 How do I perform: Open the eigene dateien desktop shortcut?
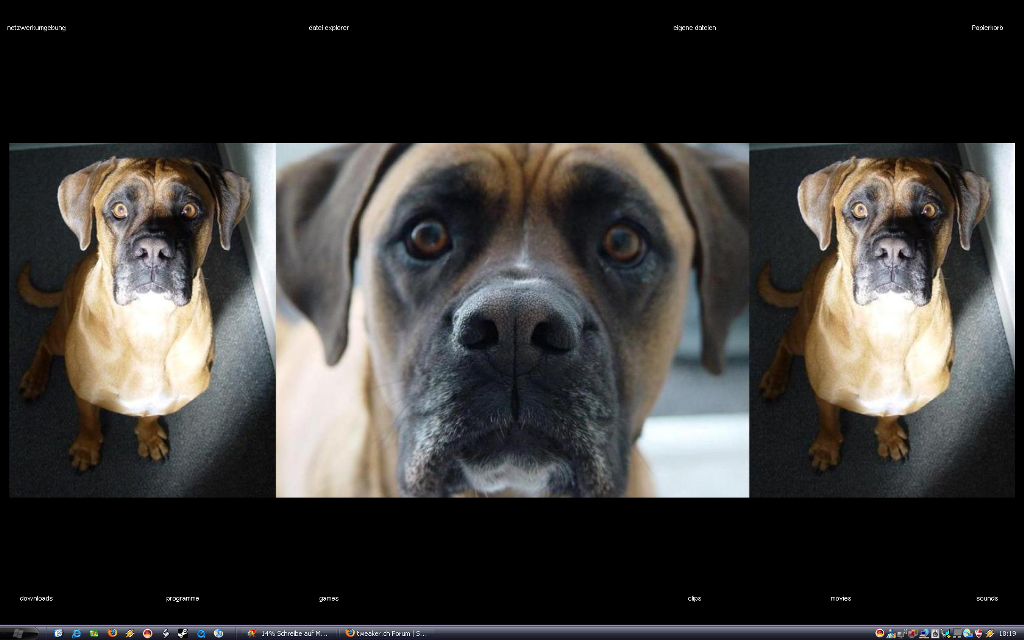[695, 28]
